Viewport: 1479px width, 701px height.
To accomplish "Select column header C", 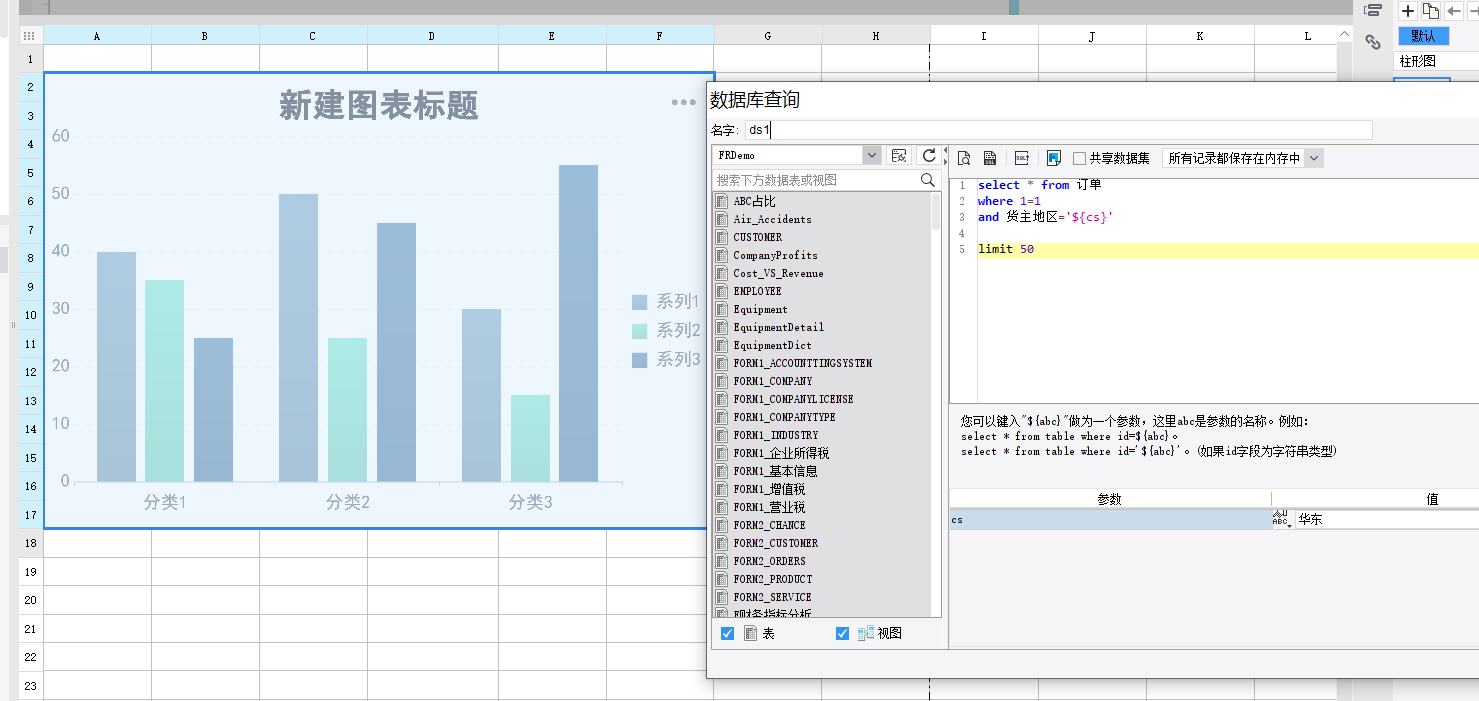I will click(x=312, y=36).
